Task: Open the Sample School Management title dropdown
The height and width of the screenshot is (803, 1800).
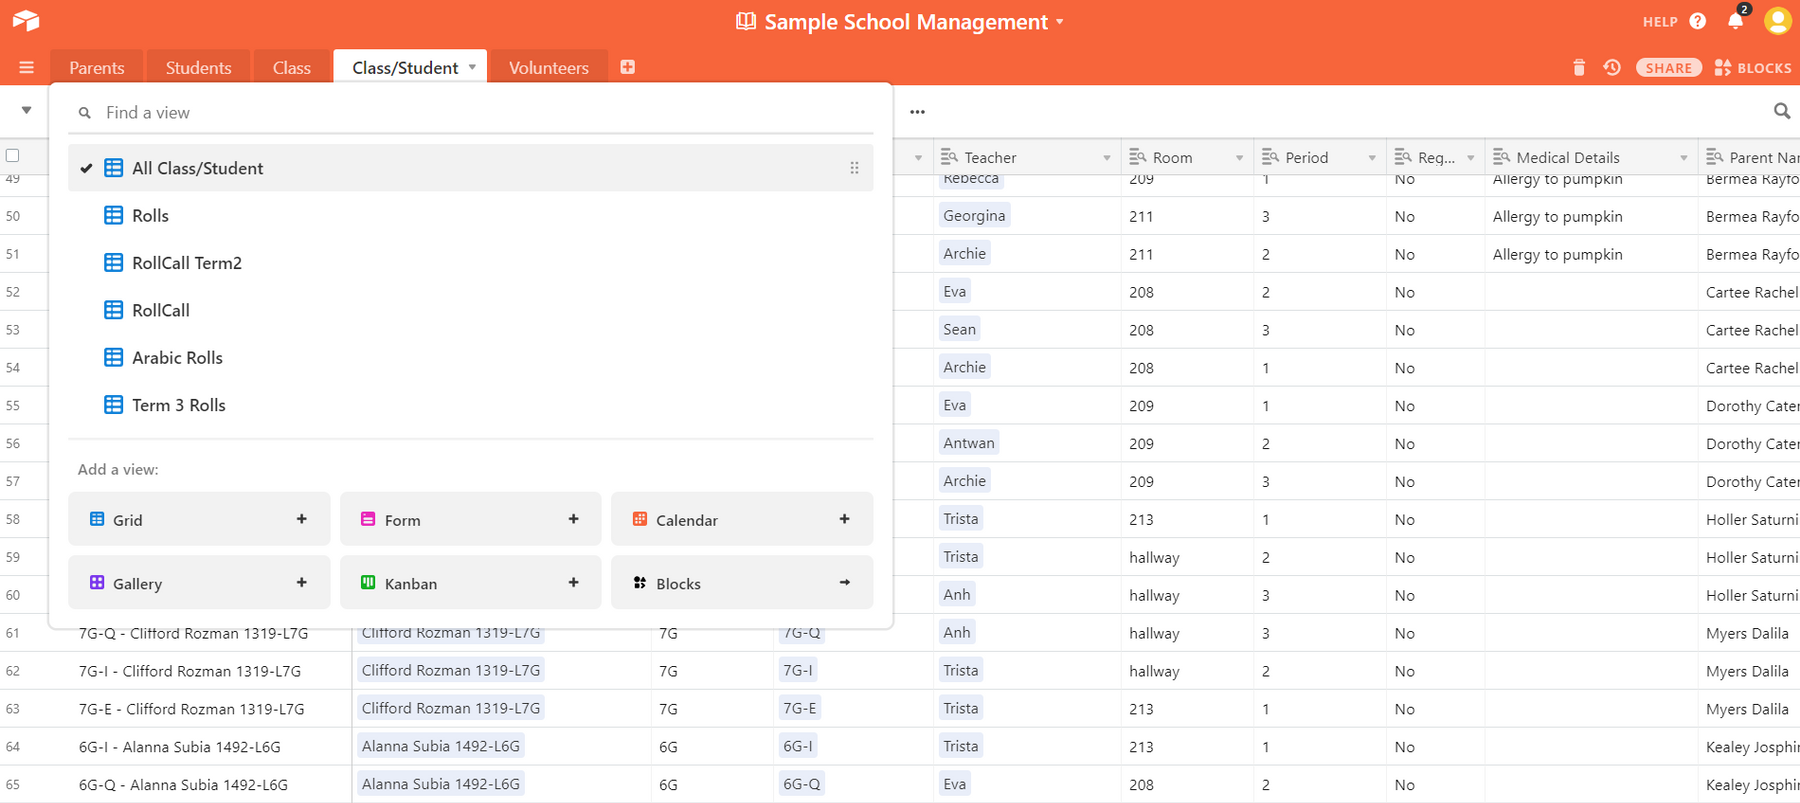Action: pos(1060,22)
